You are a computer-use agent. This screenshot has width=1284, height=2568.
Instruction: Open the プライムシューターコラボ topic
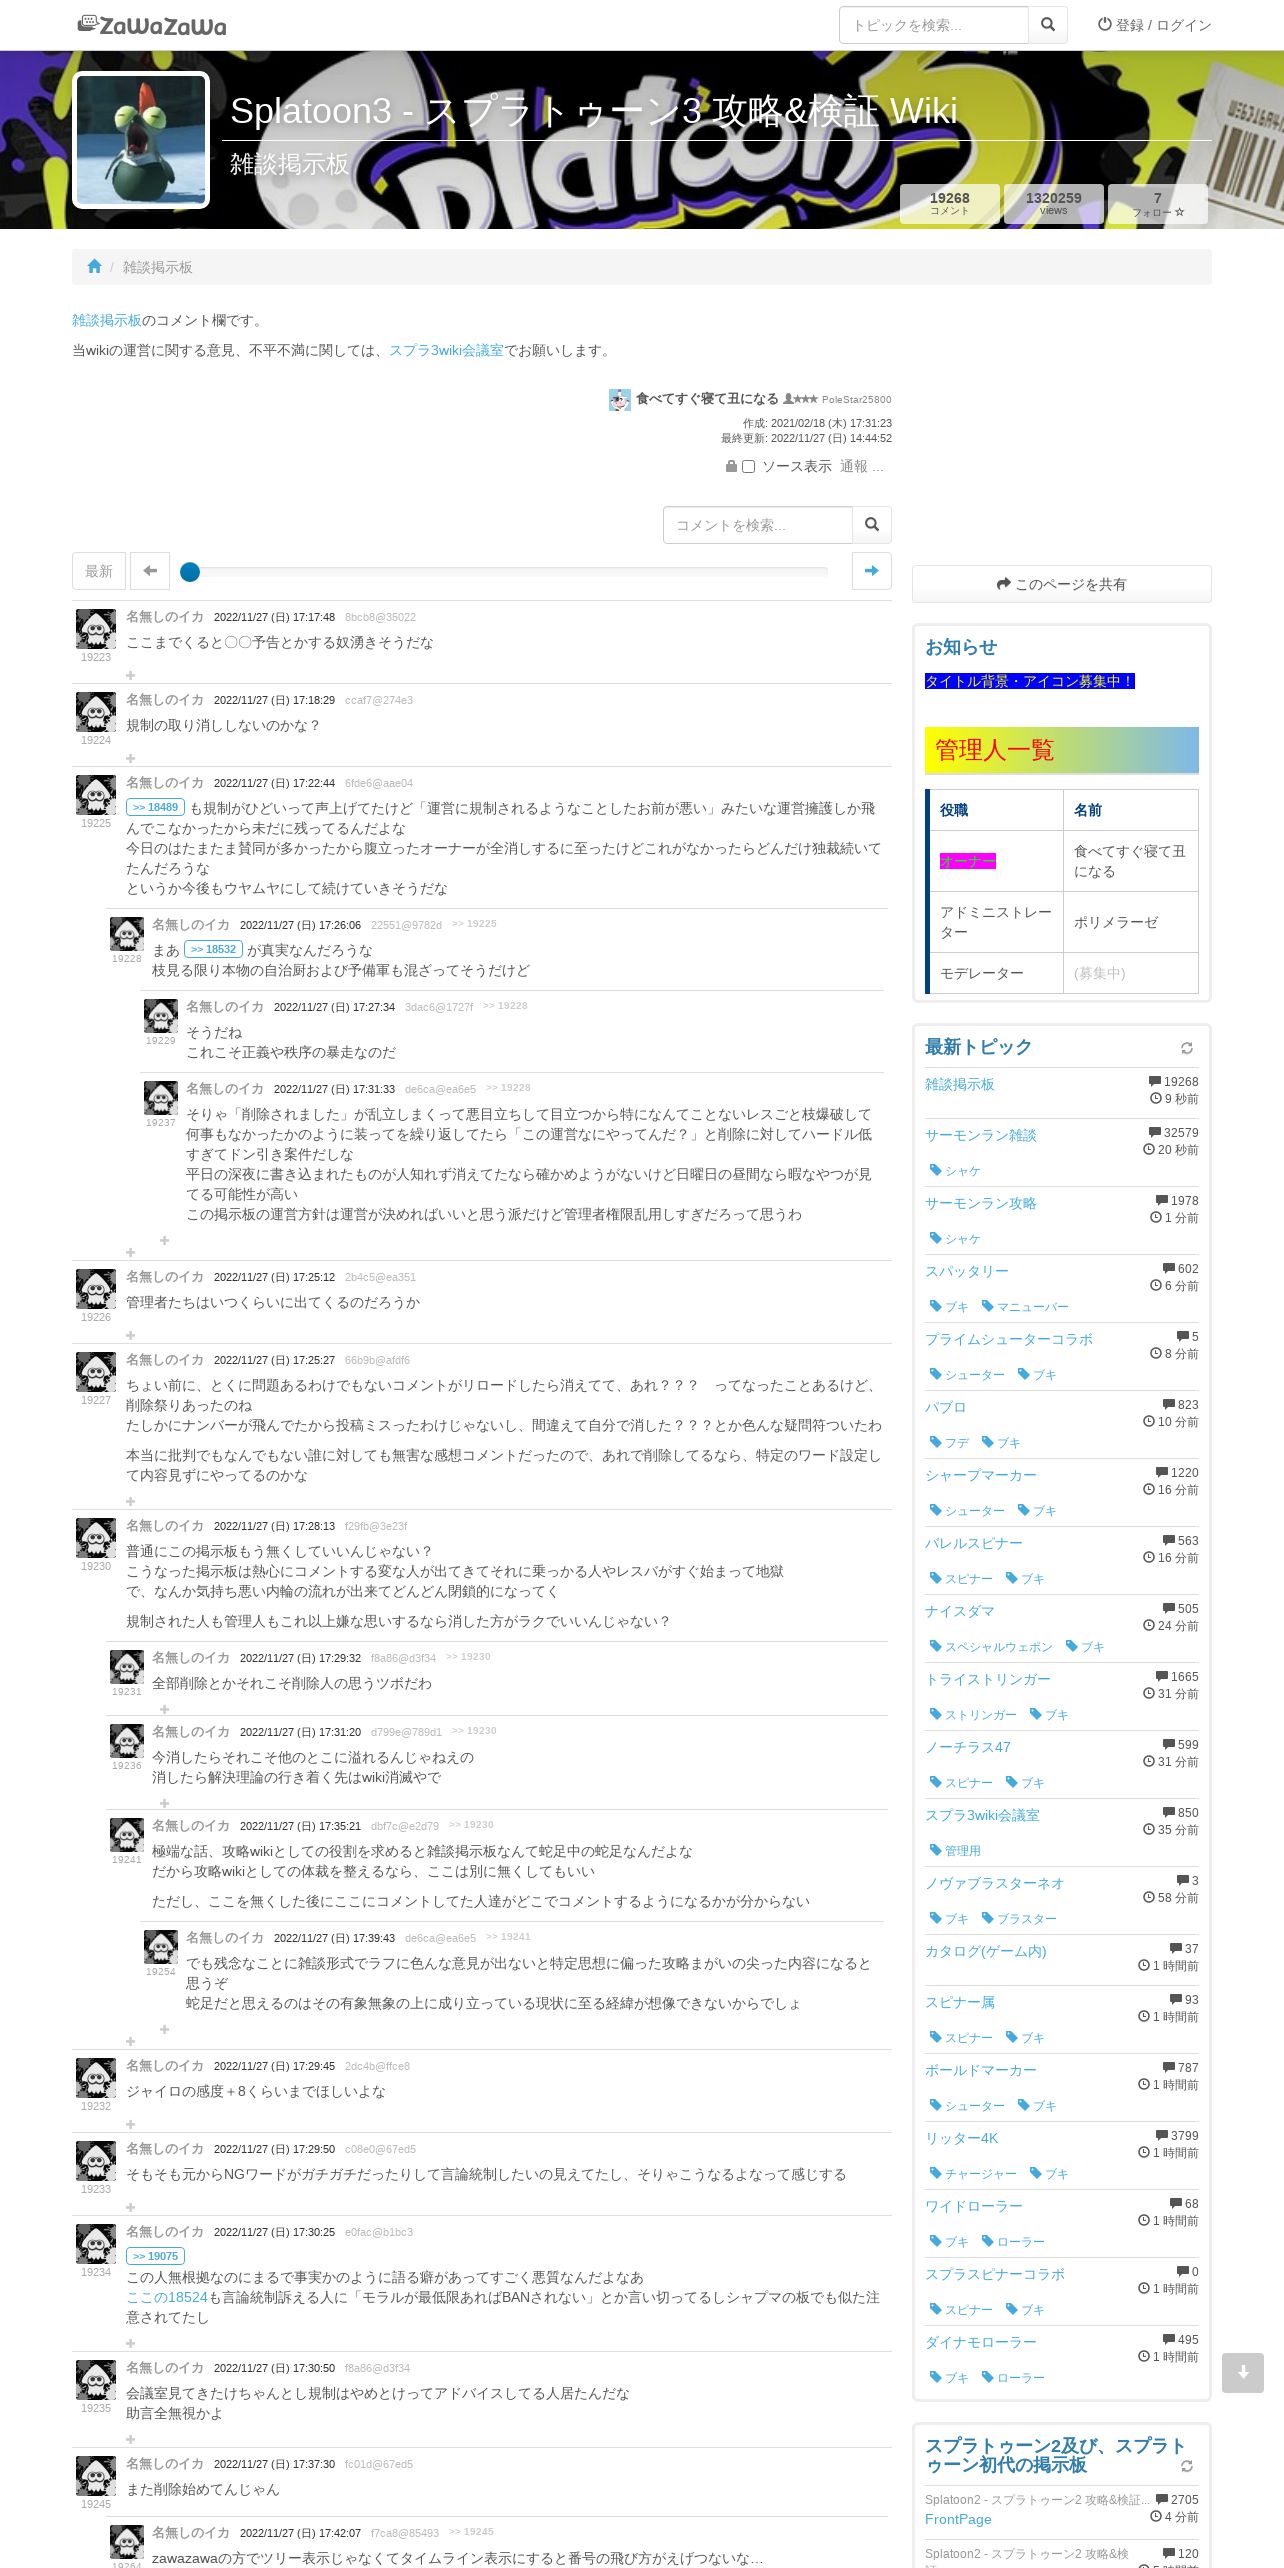(1009, 1339)
